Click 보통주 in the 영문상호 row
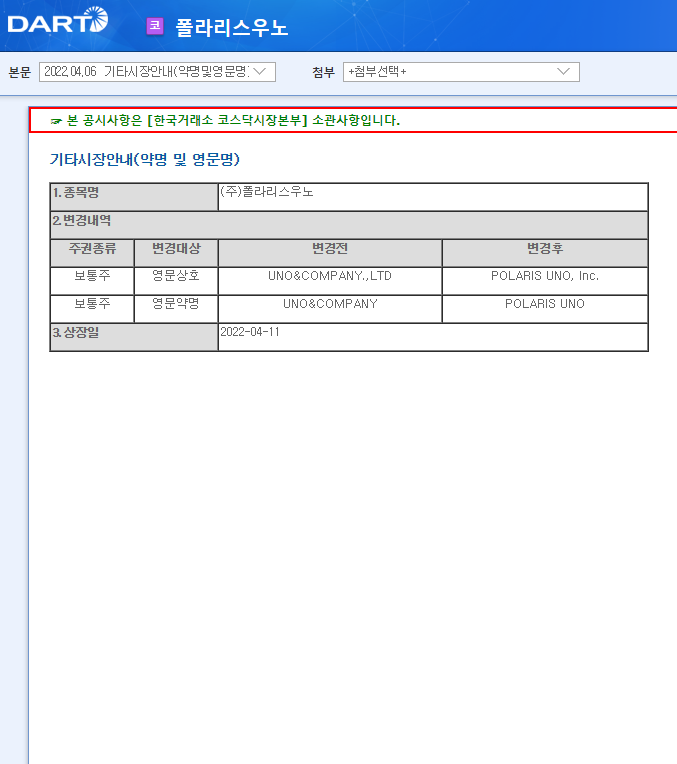The width and height of the screenshot is (677, 764). tap(92, 281)
